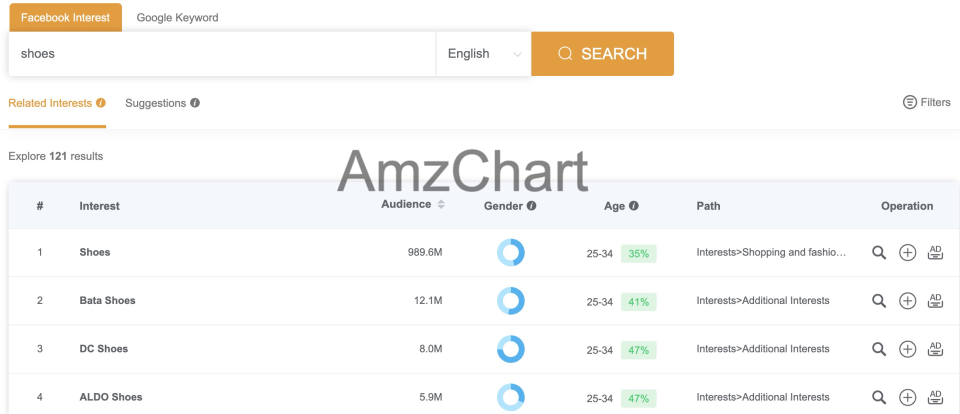This screenshot has height=414, width=960.
Task: Sort by the Audience column arrows
Action: 441,205
